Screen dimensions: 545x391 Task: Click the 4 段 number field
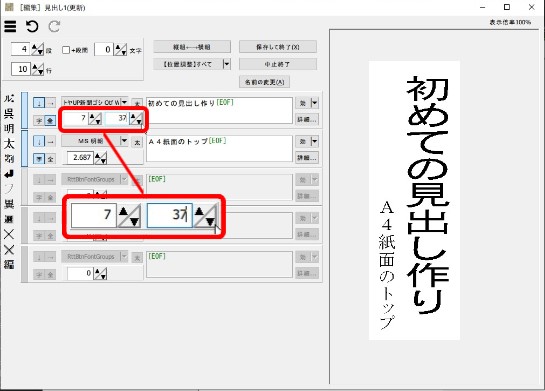(x=21, y=49)
